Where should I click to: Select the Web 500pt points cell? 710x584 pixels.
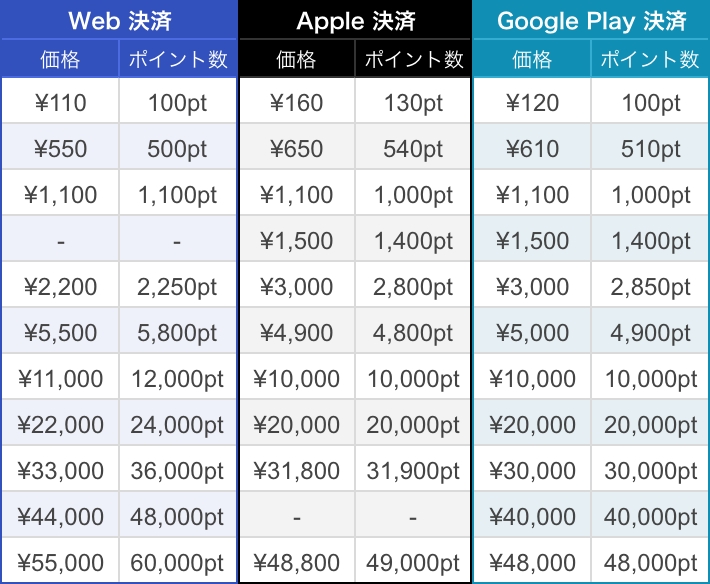[178, 147]
